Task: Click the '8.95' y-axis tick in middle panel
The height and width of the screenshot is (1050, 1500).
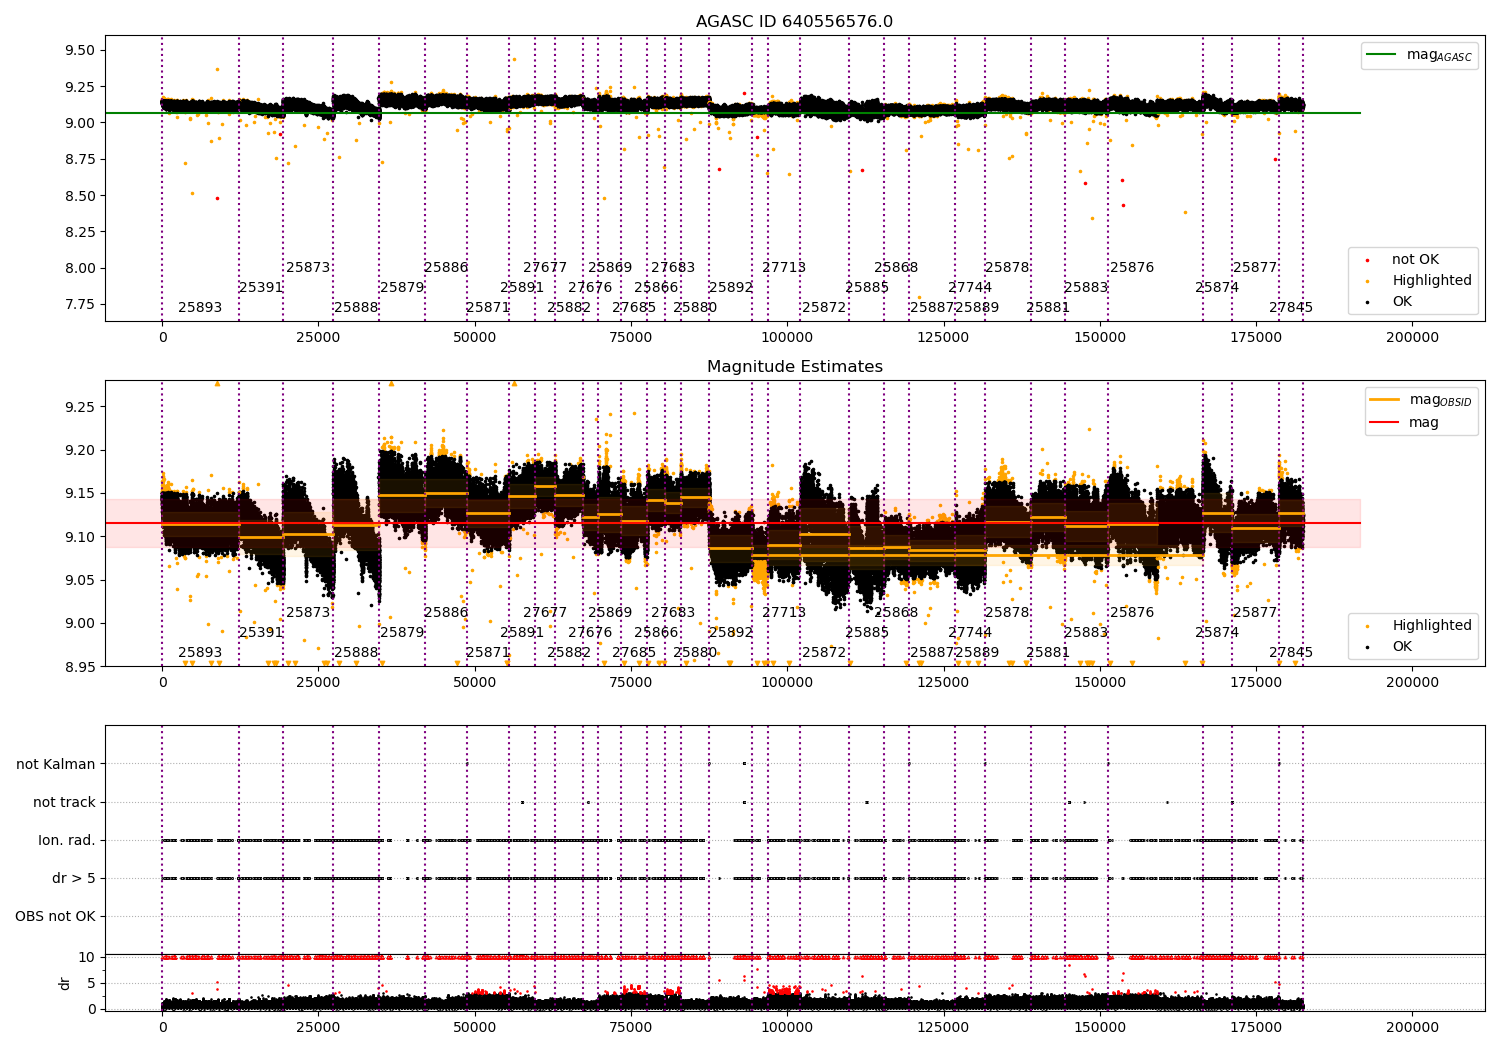Action: pyautogui.click(x=80, y=667)
